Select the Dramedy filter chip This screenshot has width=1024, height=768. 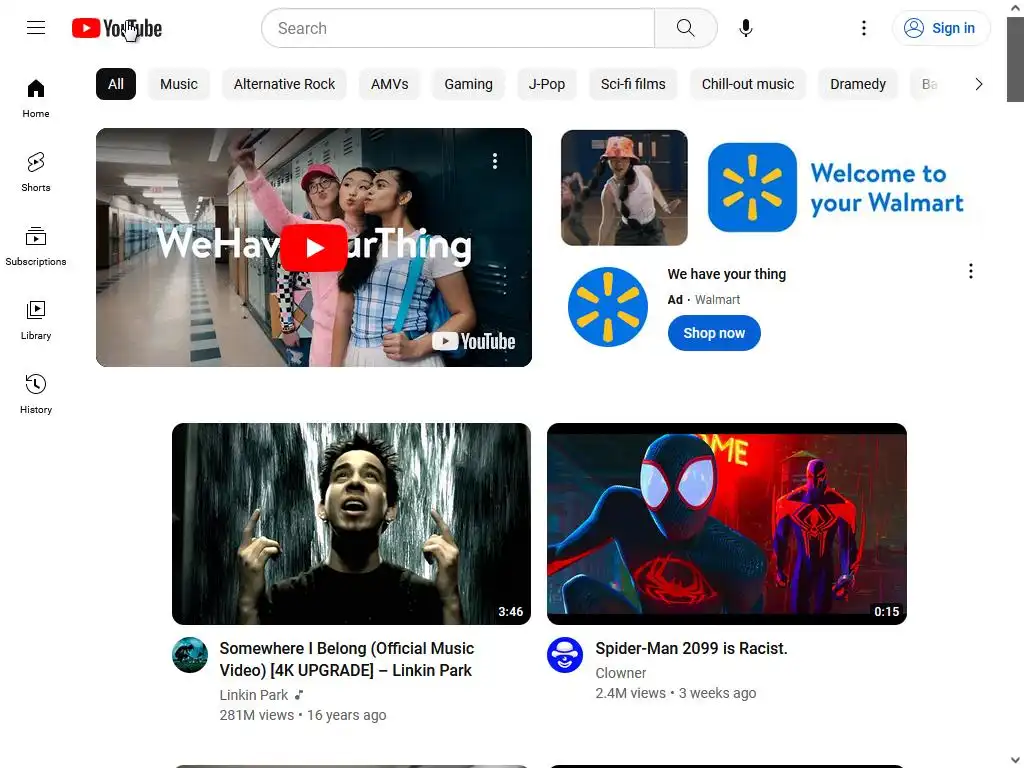point(857,84)
